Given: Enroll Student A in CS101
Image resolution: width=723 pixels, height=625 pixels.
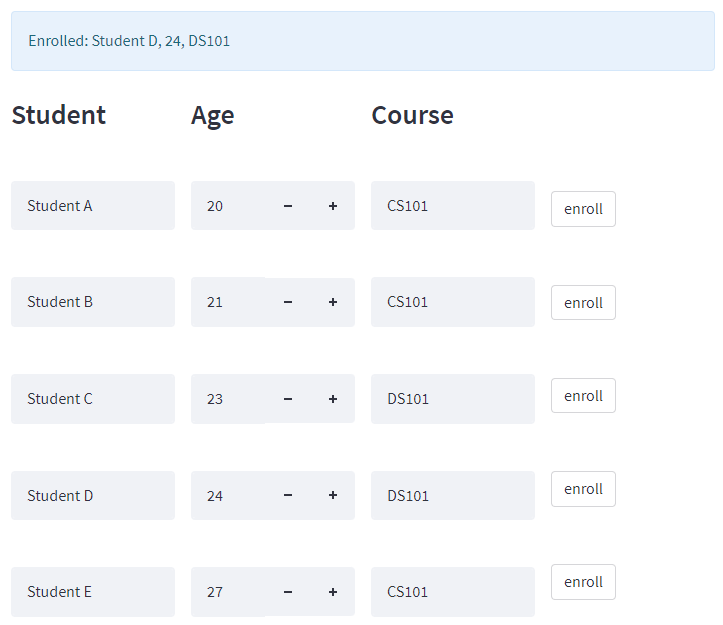Looking at the screenshot, I should tap(583, 209).
